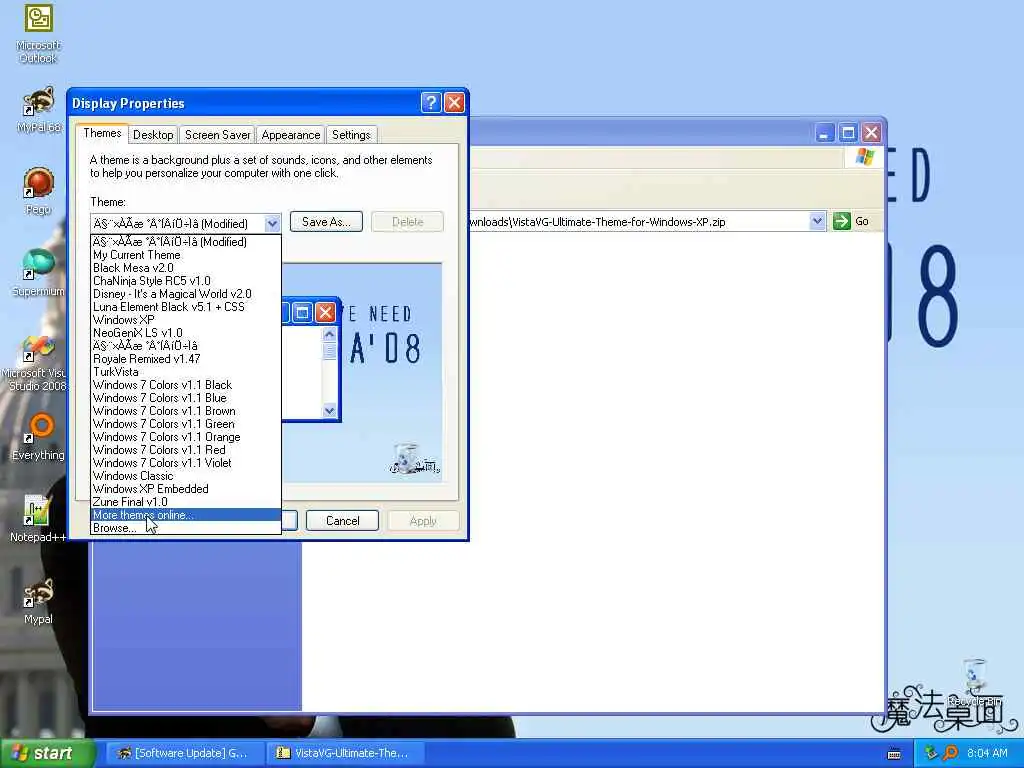Launch Everything search shortcut
Viewport: 1024px width, 768px height.
39,437
